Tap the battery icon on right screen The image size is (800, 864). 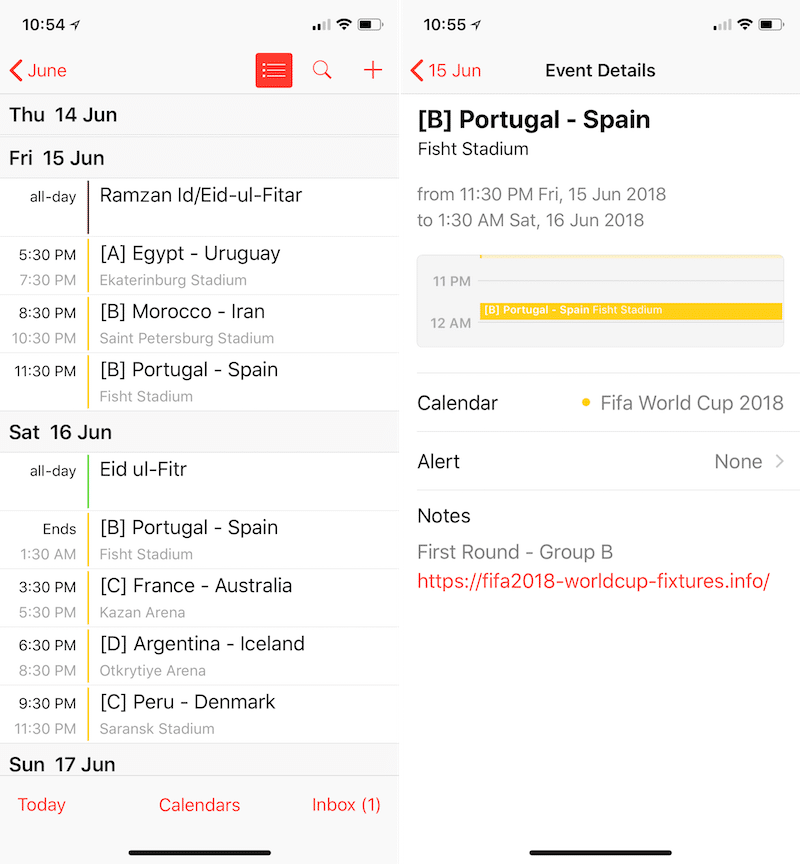(x=770, y=24)
